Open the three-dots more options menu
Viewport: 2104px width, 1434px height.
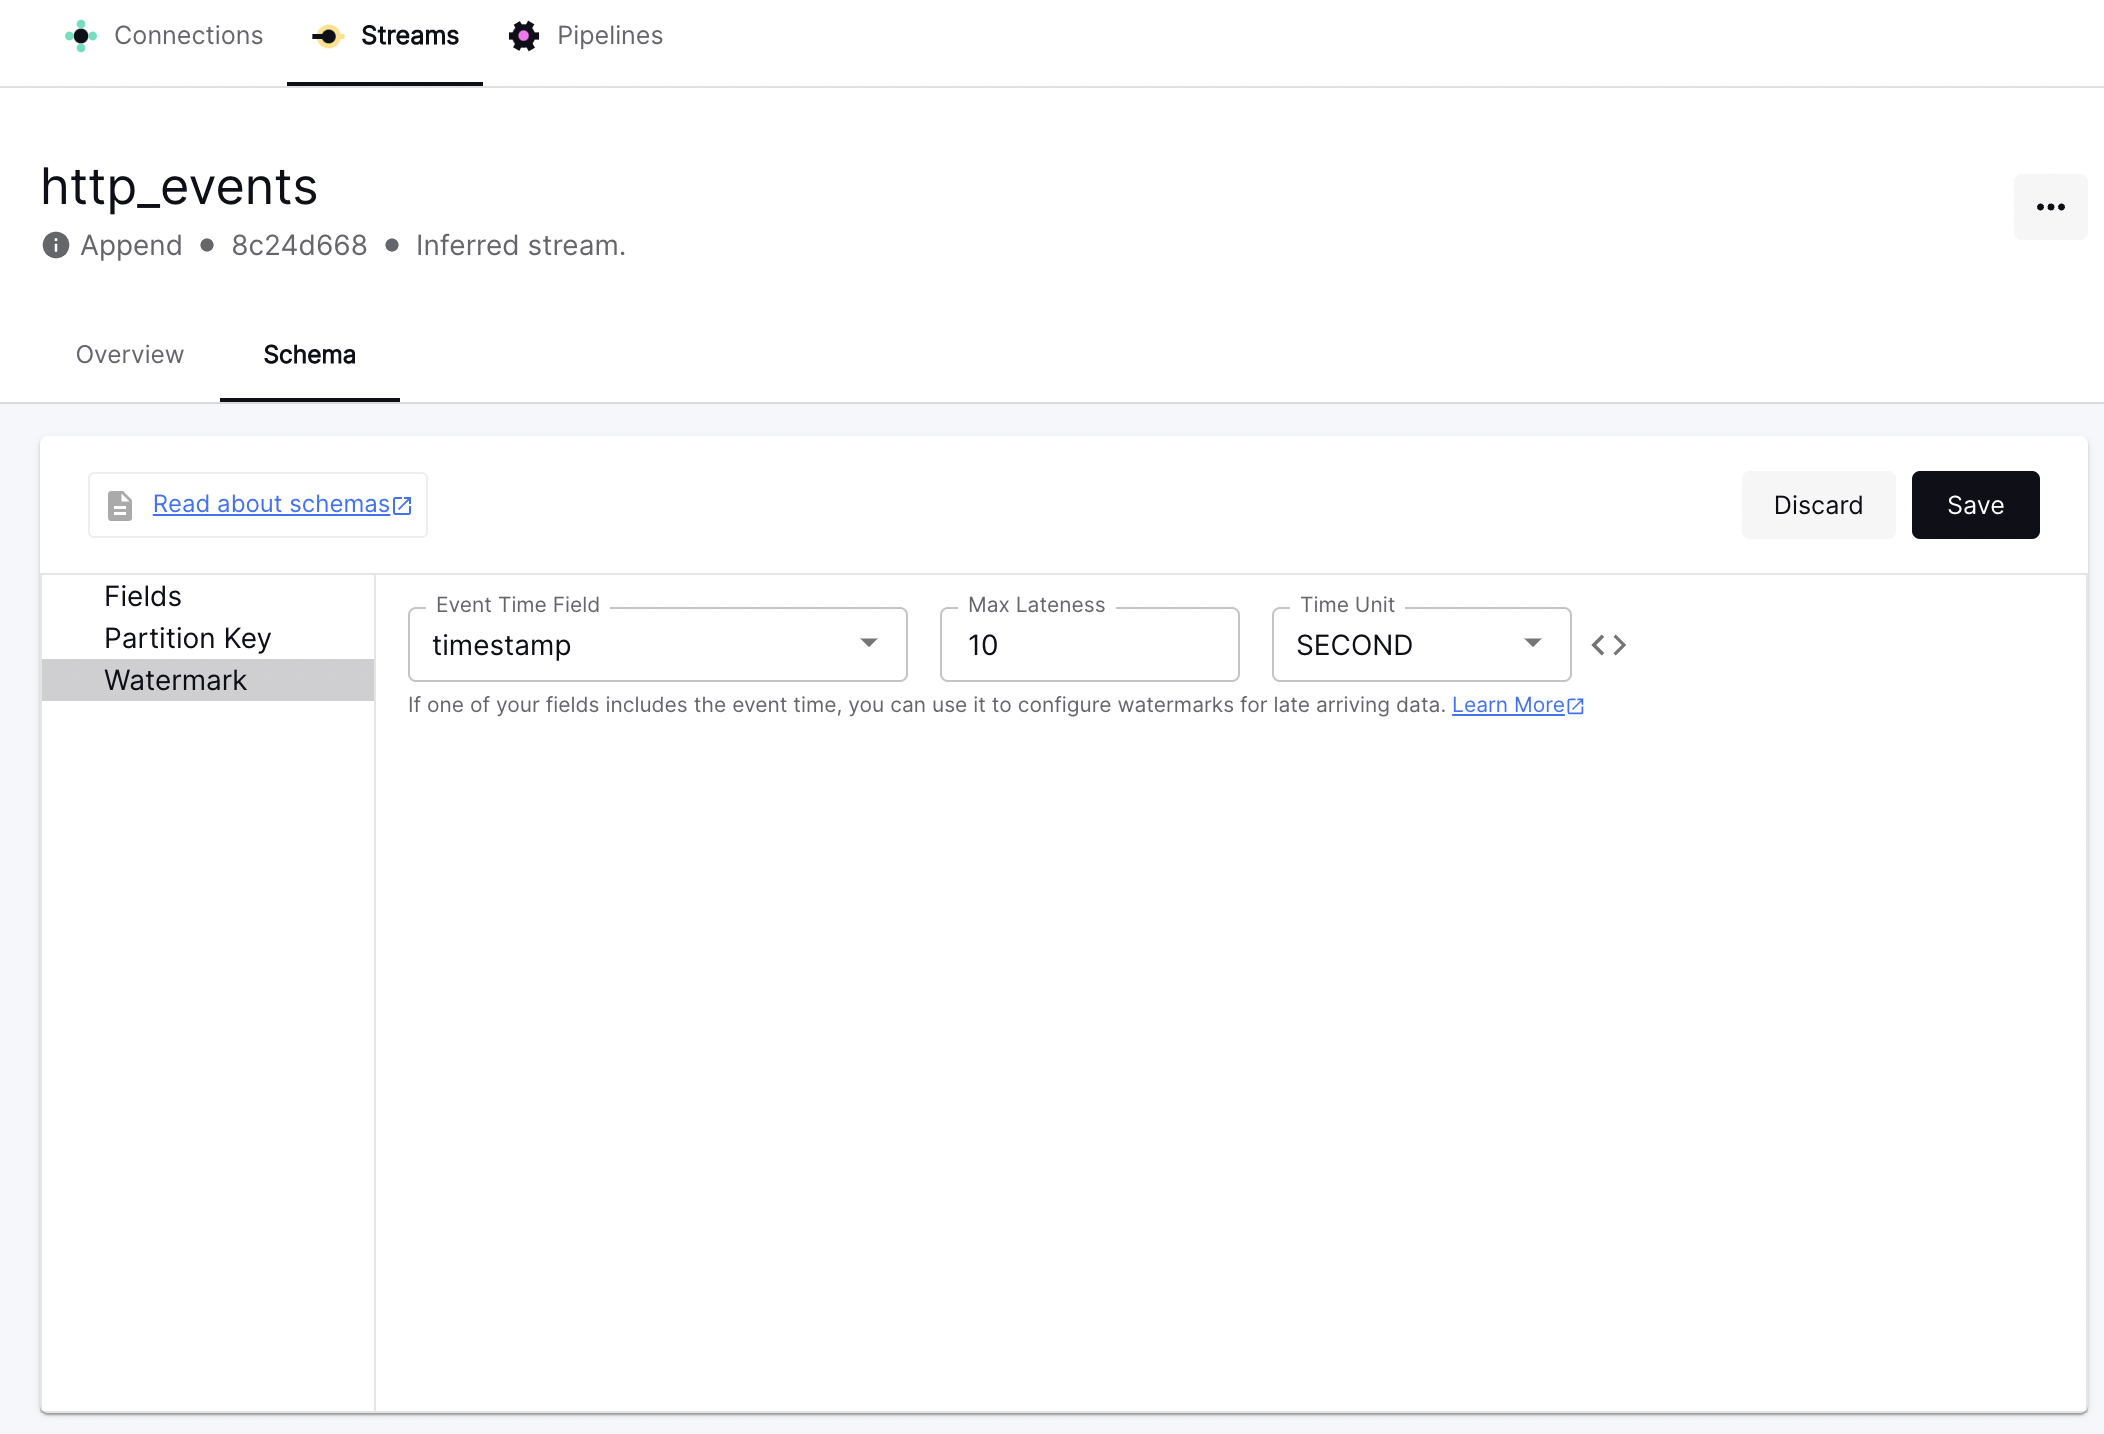pos(2050,207)
